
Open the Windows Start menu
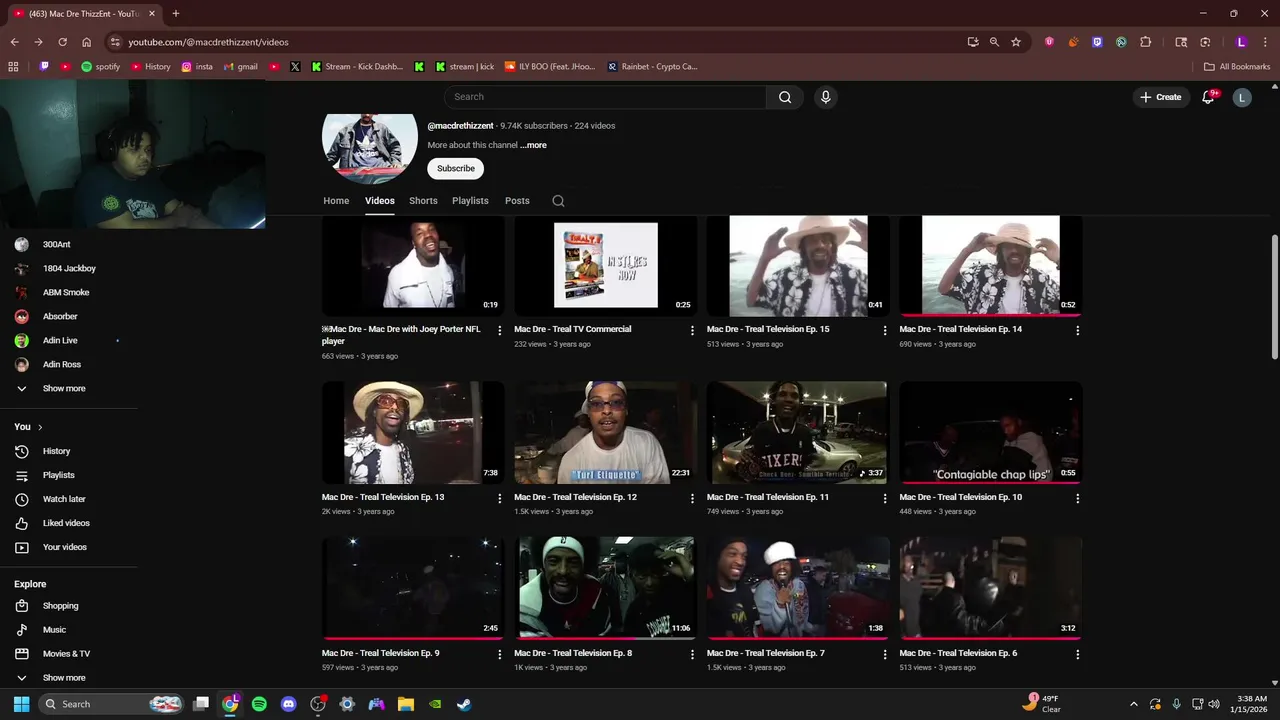21,704
